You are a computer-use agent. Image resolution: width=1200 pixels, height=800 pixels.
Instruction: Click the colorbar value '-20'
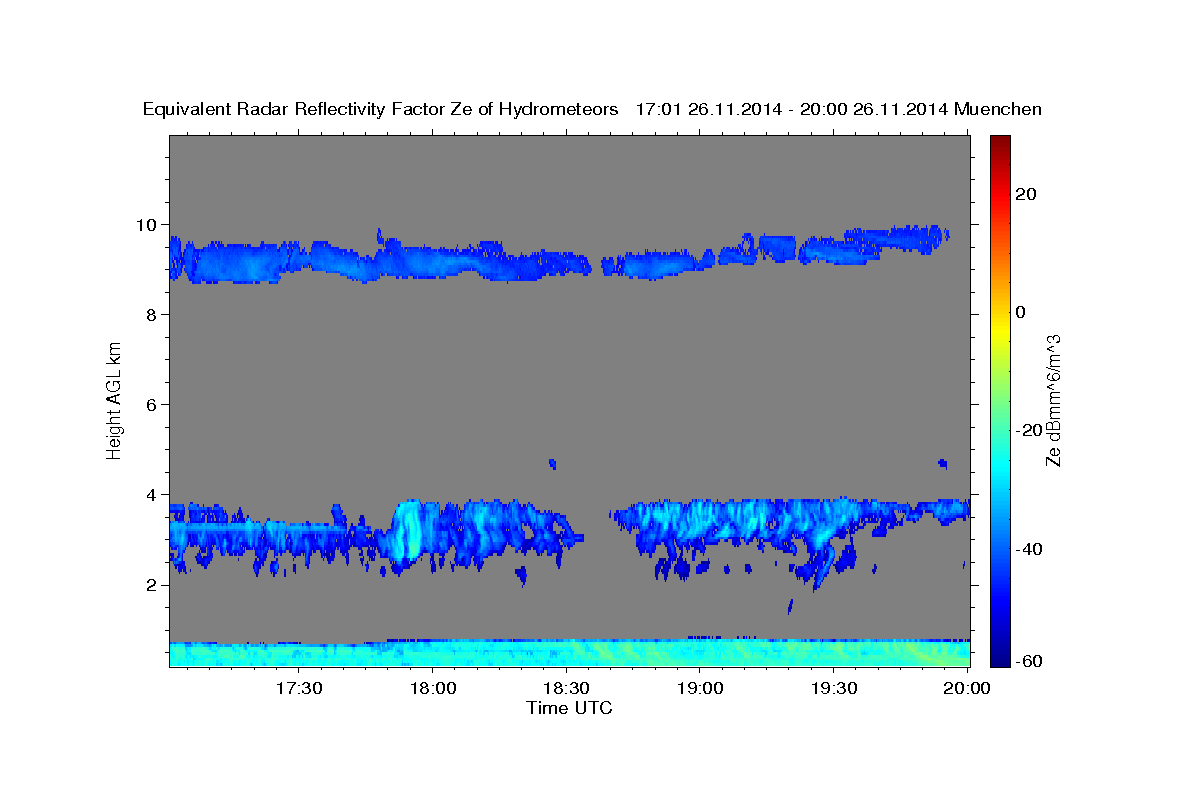pos(1030,430)
